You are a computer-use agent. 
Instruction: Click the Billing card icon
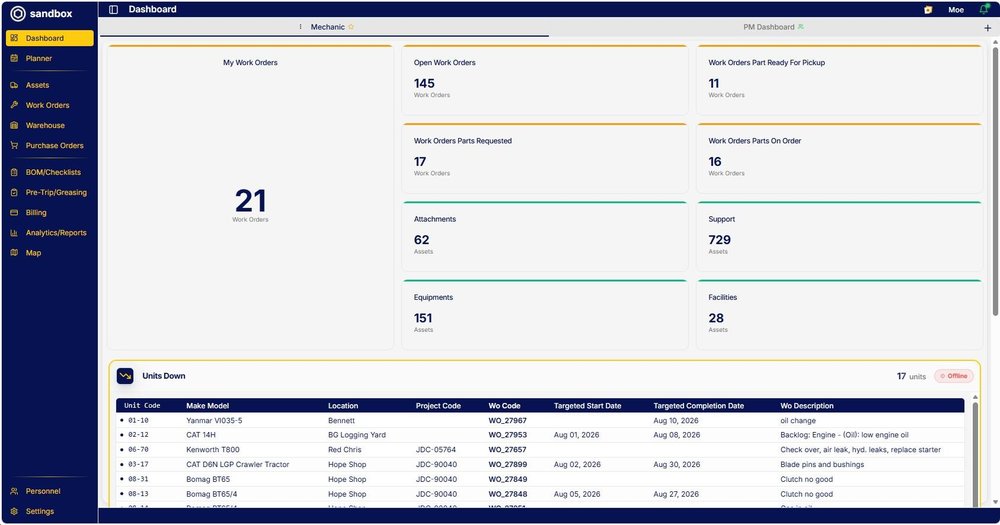14,212
